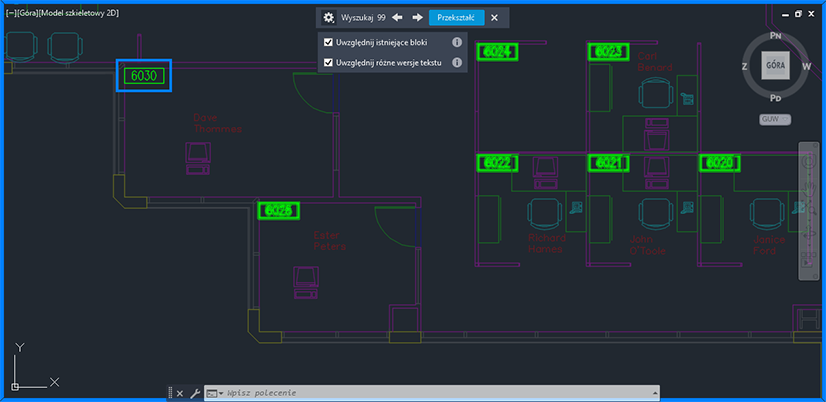Select the phone block in Richard Hames' cubicle

[576, 208]
